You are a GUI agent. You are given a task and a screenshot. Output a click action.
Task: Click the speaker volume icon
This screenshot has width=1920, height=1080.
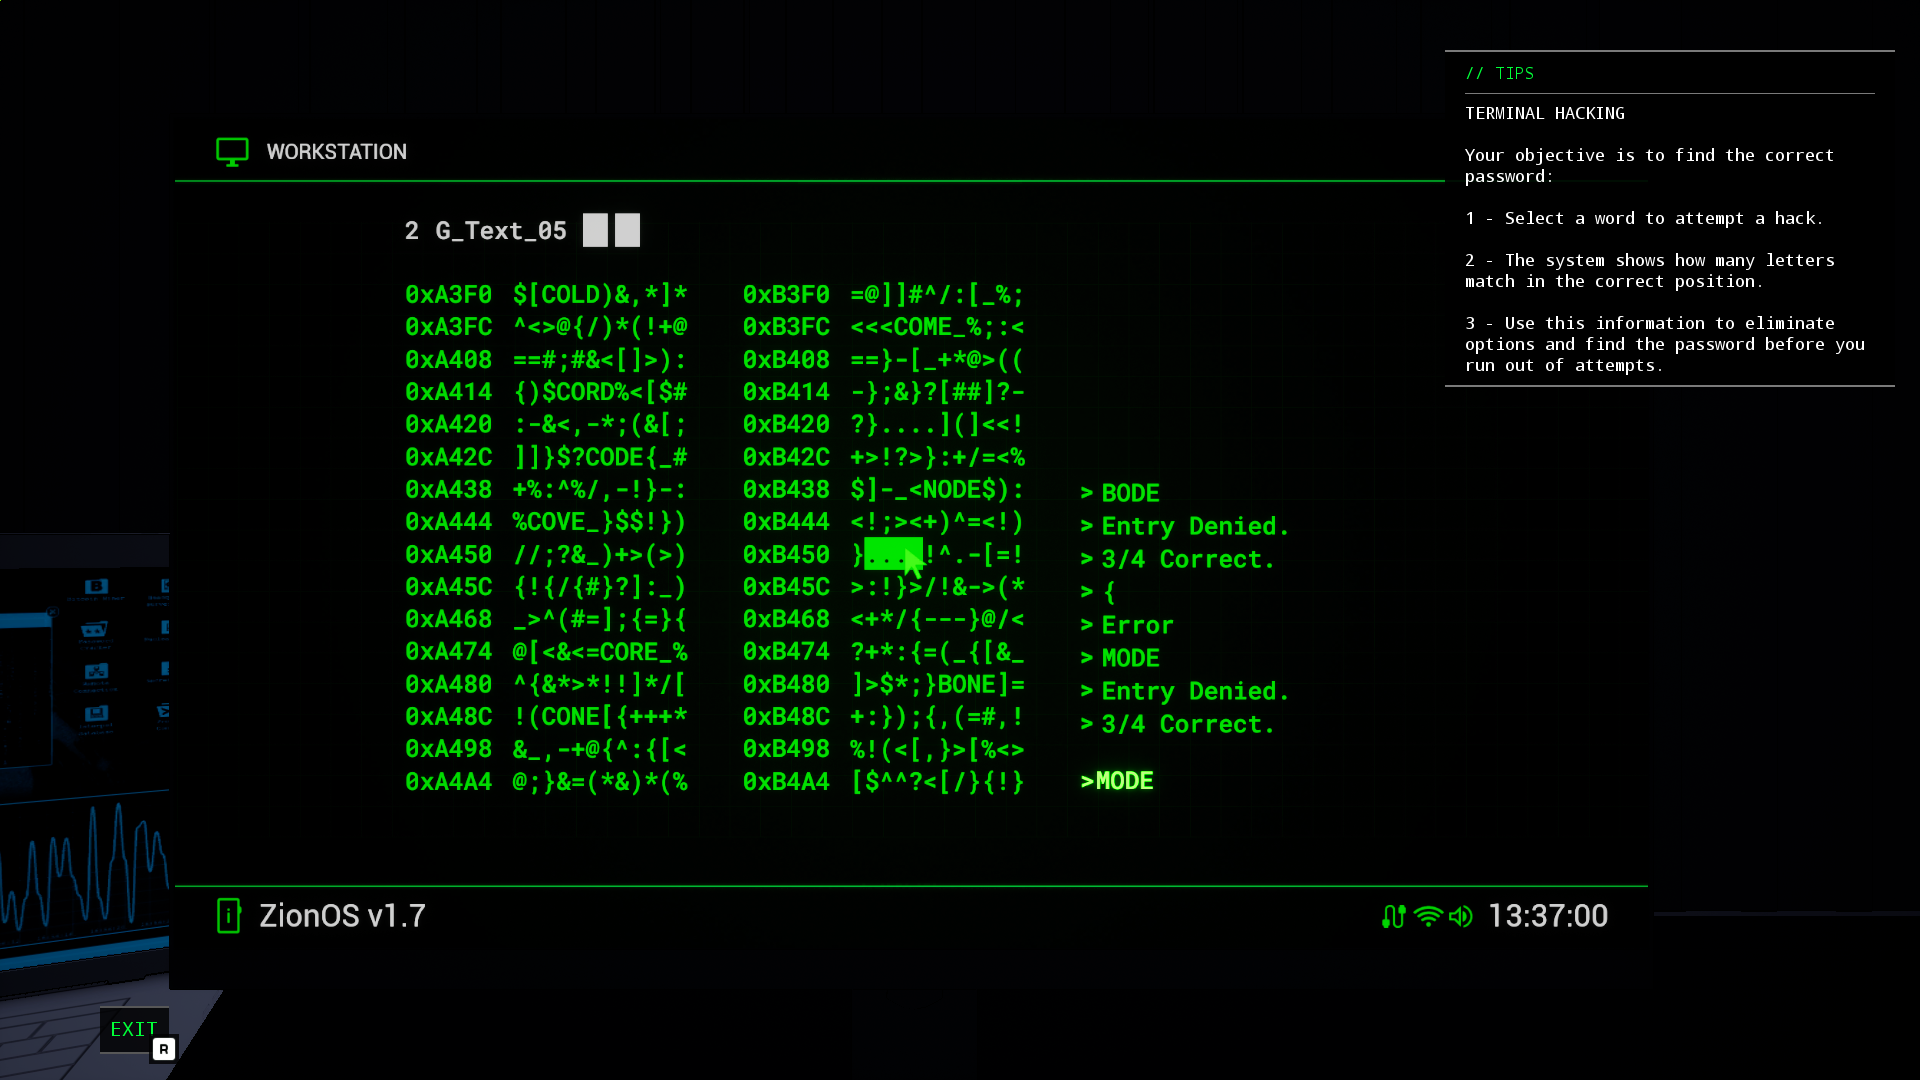pos(1461,916)
